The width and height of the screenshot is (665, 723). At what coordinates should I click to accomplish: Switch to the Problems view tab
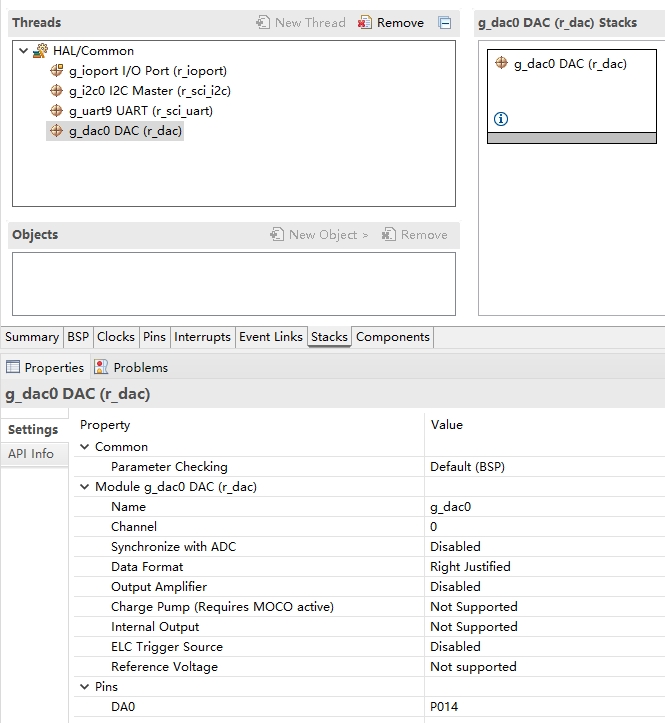click(131, 367)
